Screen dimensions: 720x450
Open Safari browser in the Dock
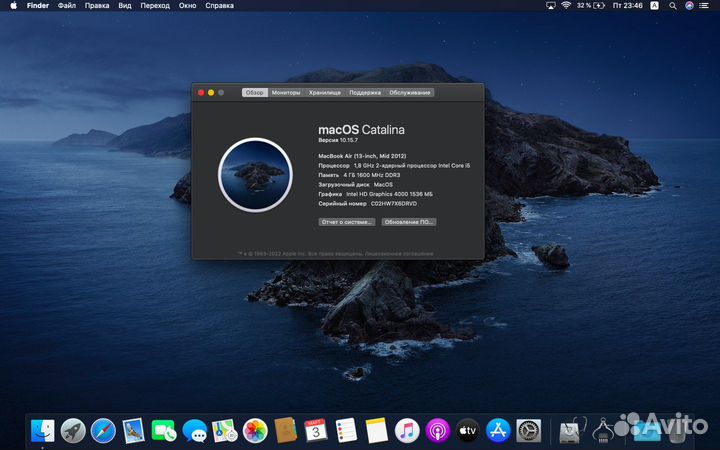coord(103,431)
